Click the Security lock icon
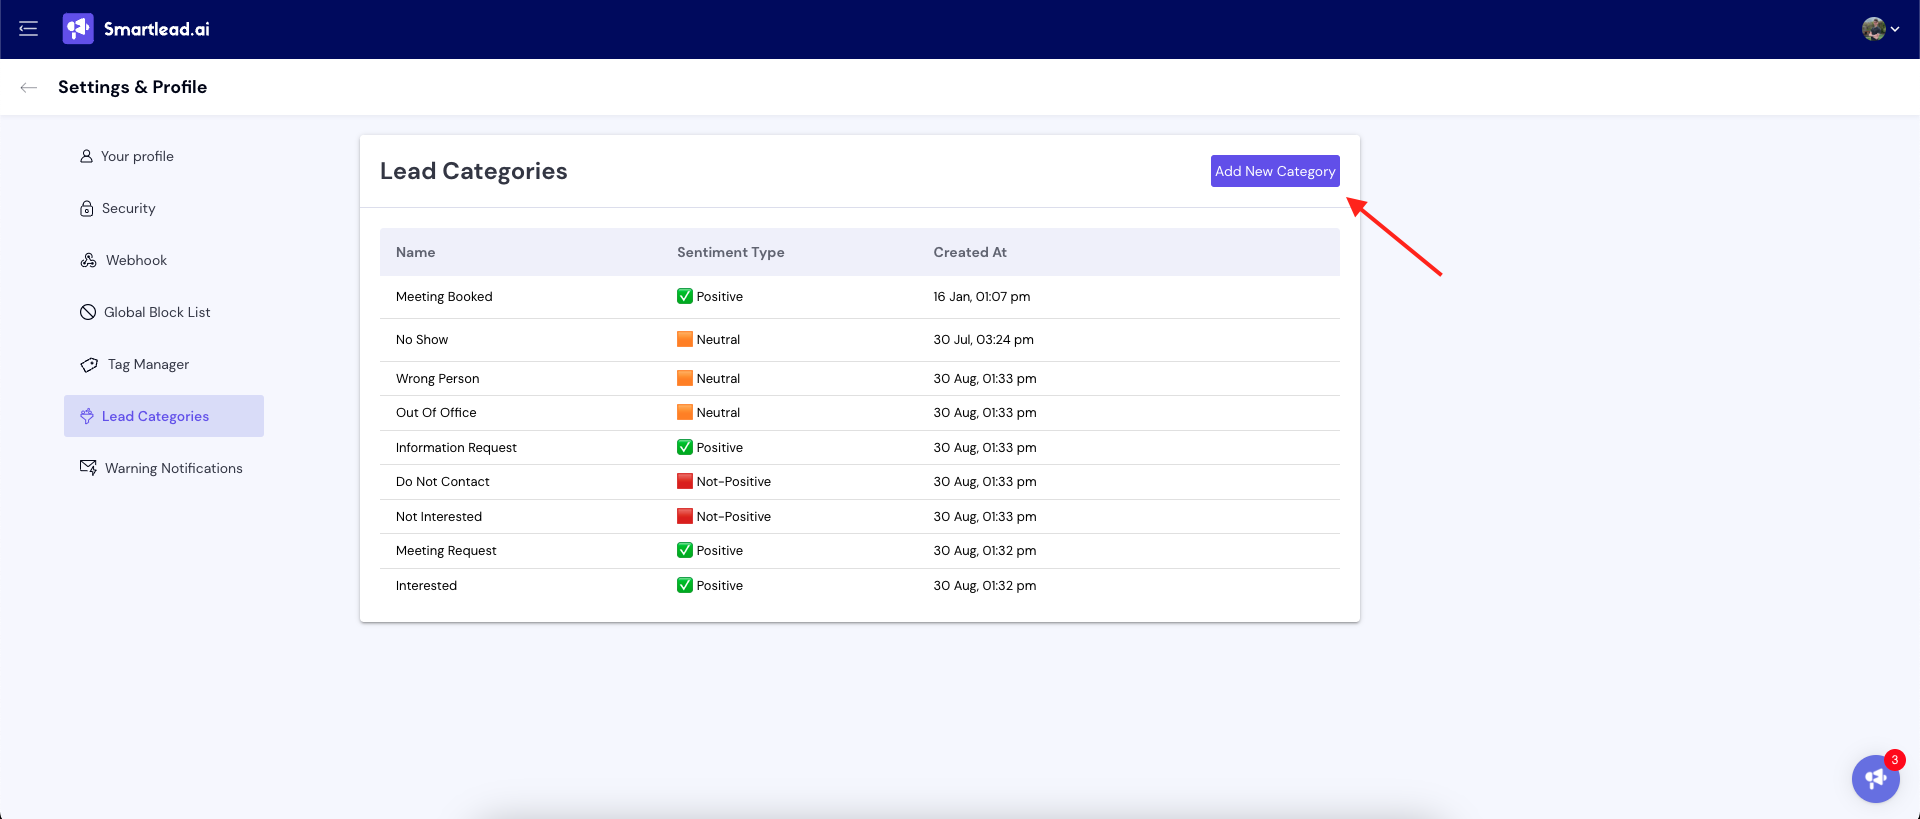Viewport: 1920px width, 819px height. pos(87,208)
